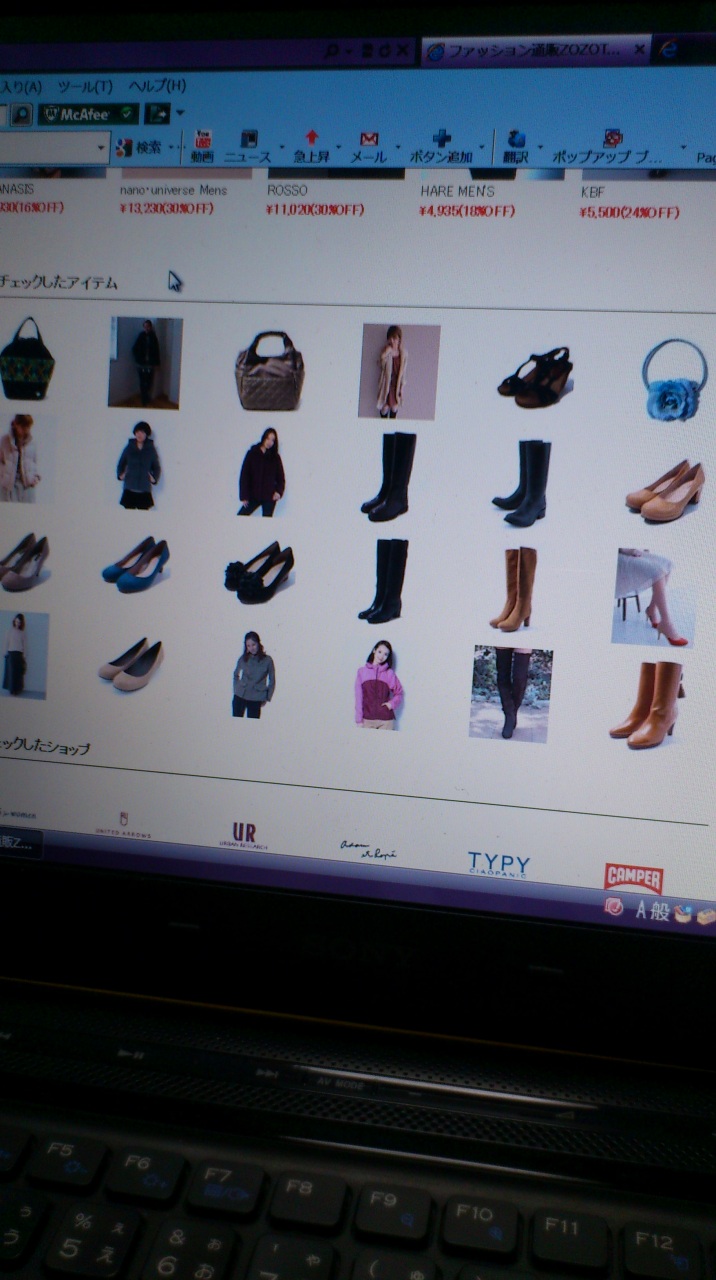This screenshot has height=1280, width=716.
Task: Click the 翻訳 translate toolbar icon
Action: pyautogui.click(x=516, y=147)
